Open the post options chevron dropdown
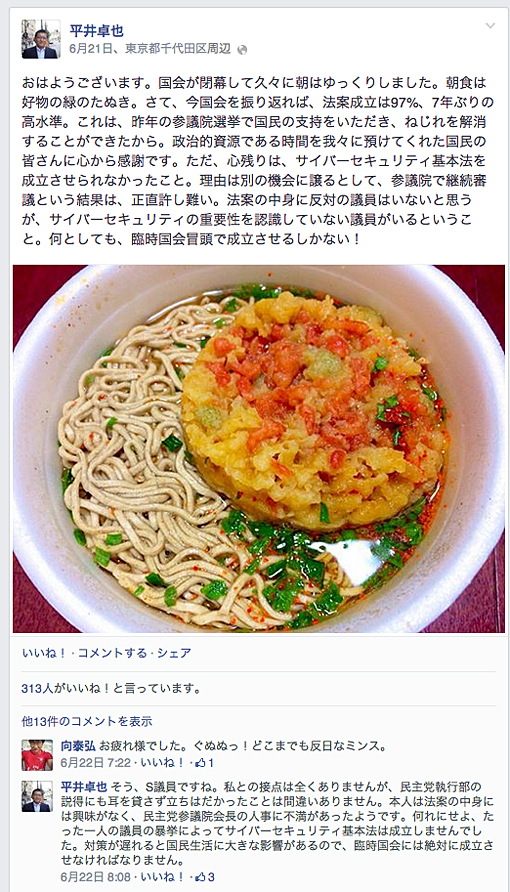 [x=490, y=26]
